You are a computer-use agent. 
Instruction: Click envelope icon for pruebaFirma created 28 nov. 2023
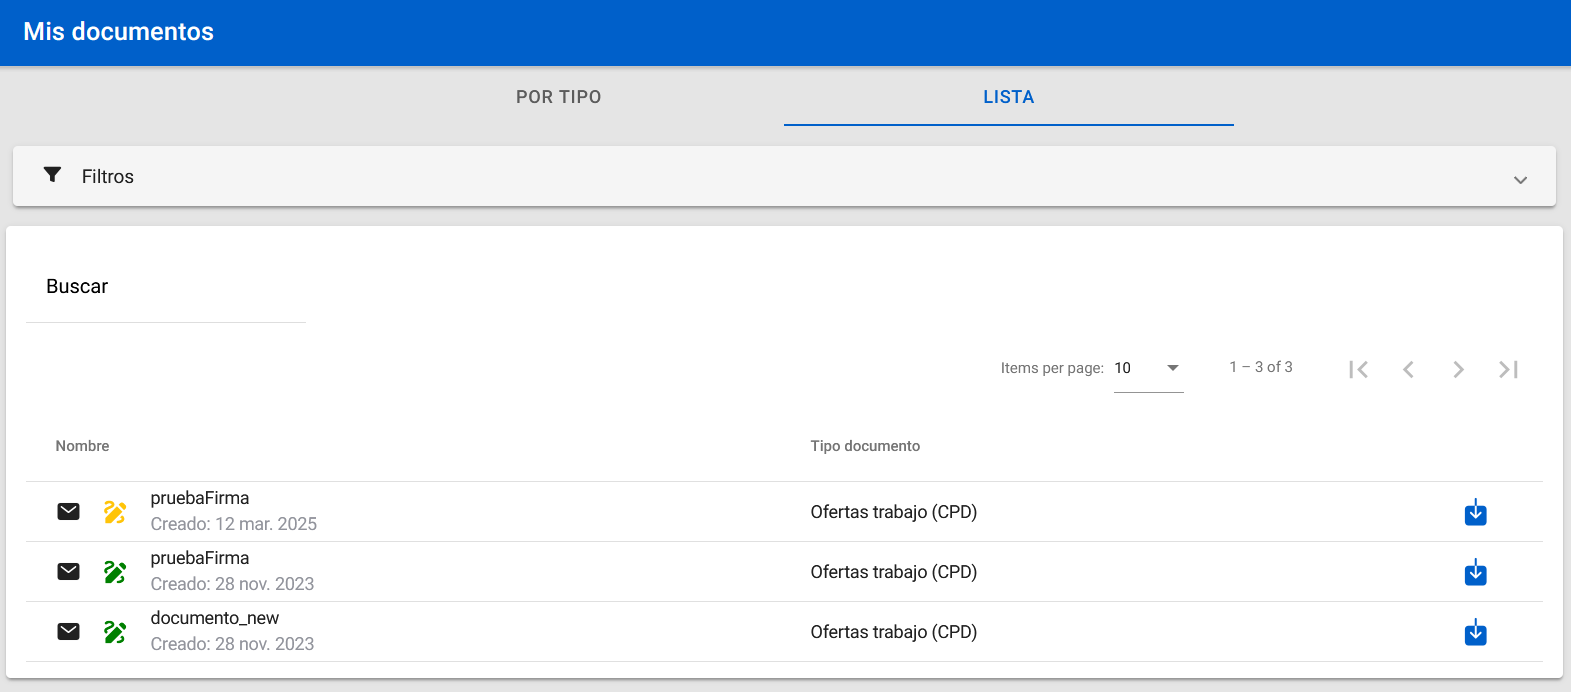[68, 572]
